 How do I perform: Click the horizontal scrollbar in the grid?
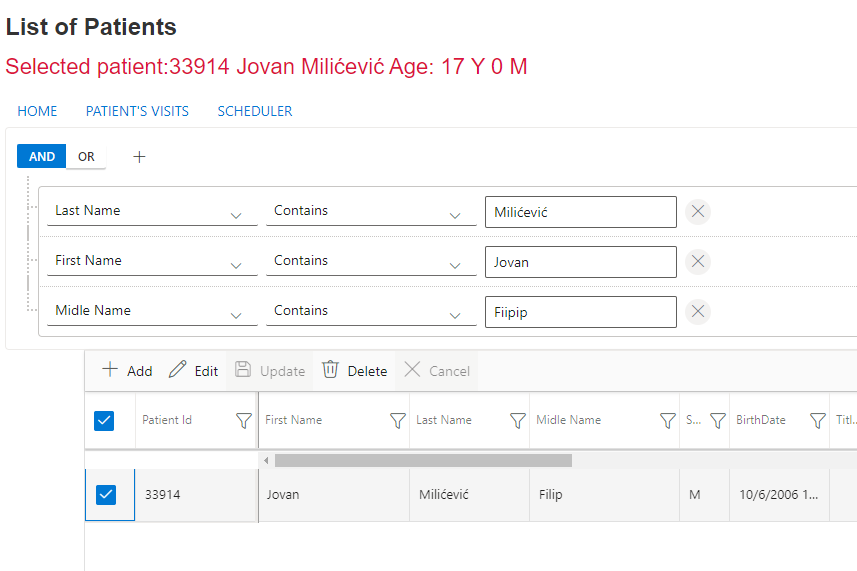[423, 461]
